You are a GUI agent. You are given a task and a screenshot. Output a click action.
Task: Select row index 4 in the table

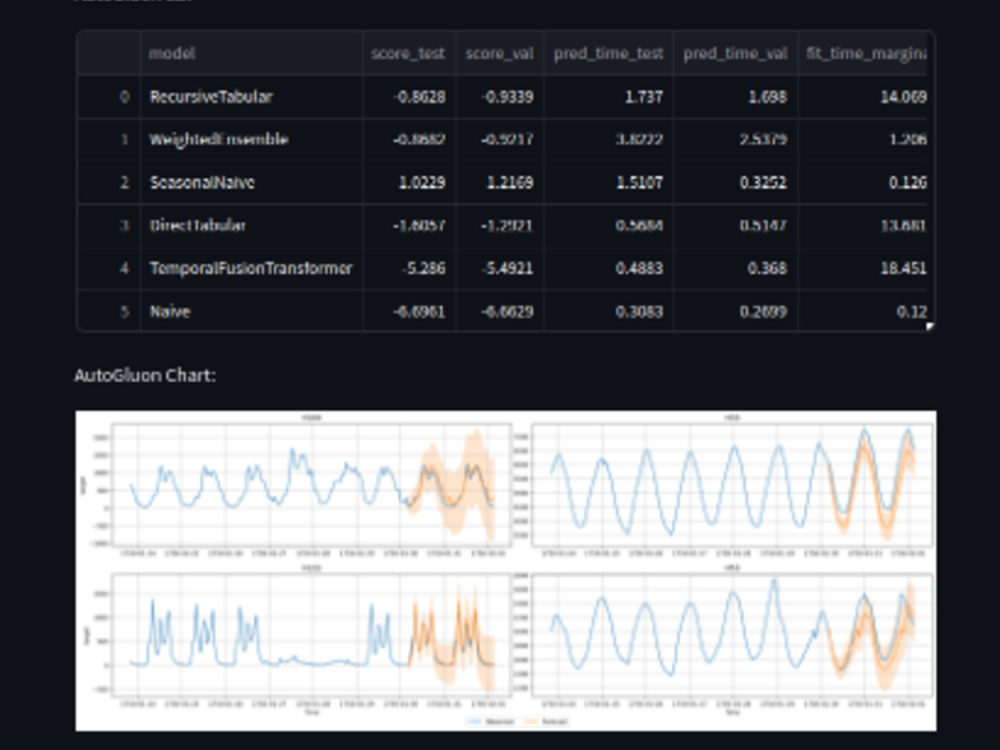[108, 268]
